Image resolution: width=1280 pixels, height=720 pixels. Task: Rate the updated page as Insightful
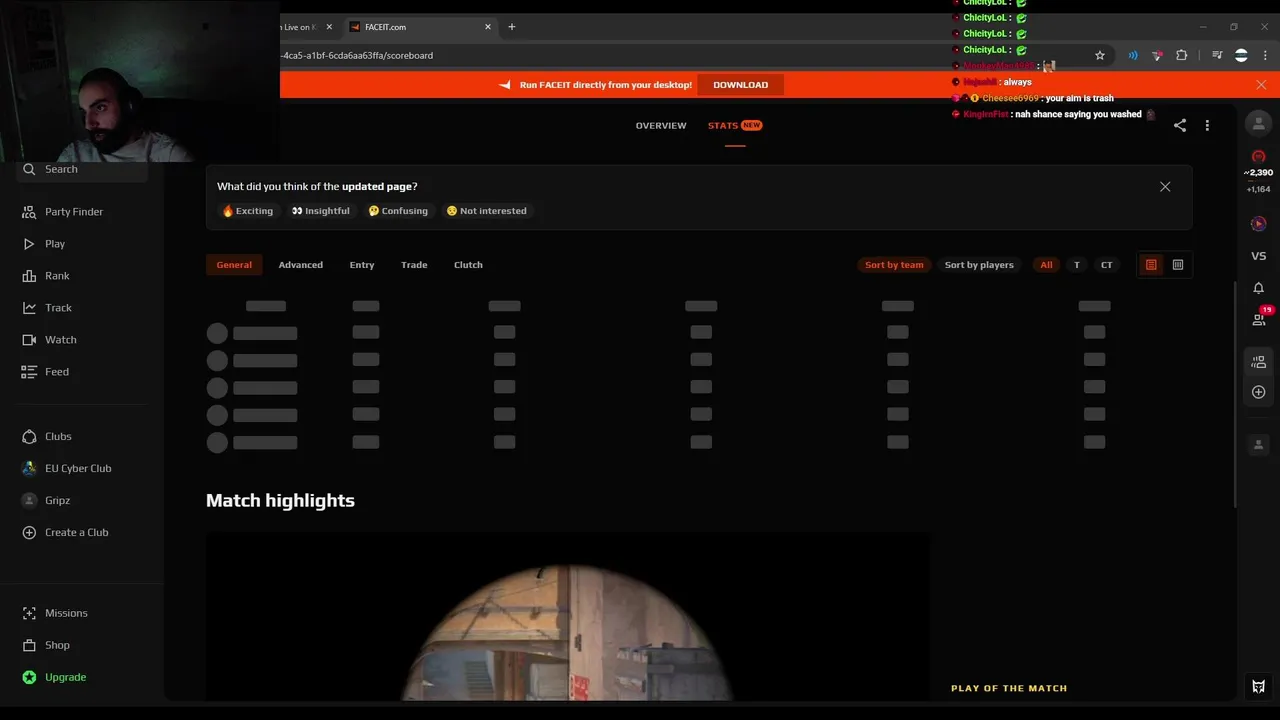click(x=321, y=211)
